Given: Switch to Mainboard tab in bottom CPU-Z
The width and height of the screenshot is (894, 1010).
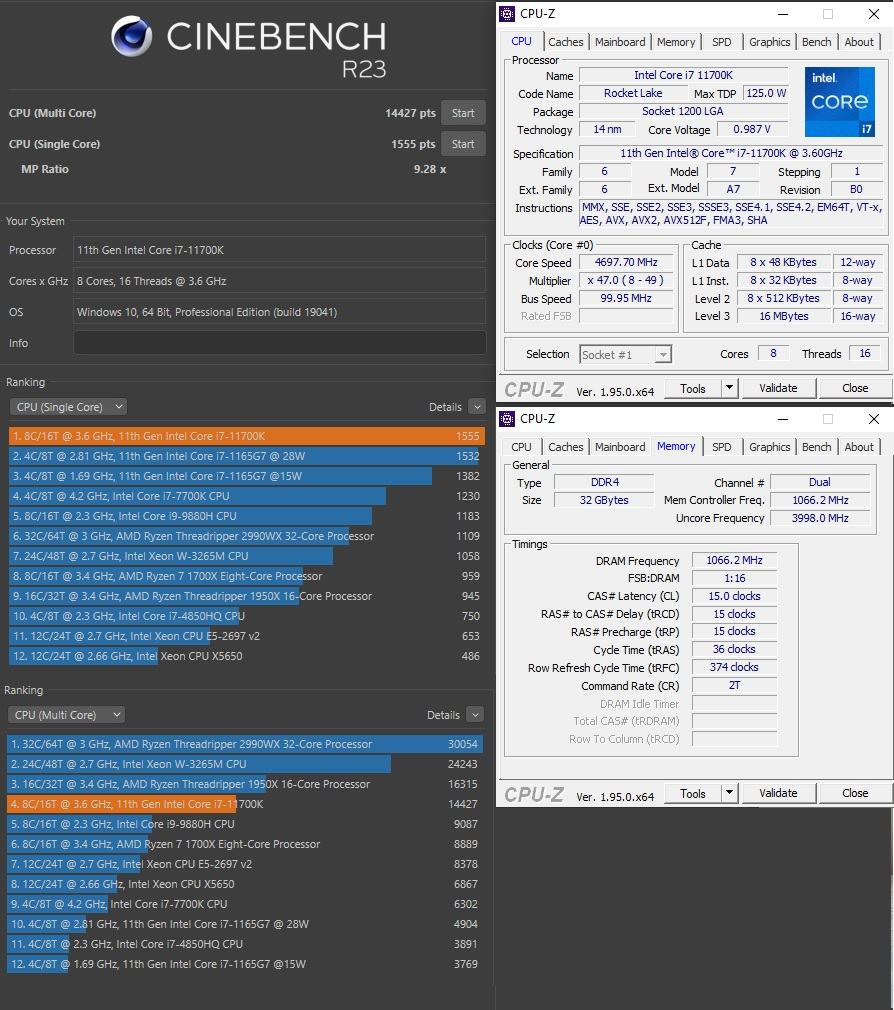Looking at the screenshot, I should [x=620, y=447].
